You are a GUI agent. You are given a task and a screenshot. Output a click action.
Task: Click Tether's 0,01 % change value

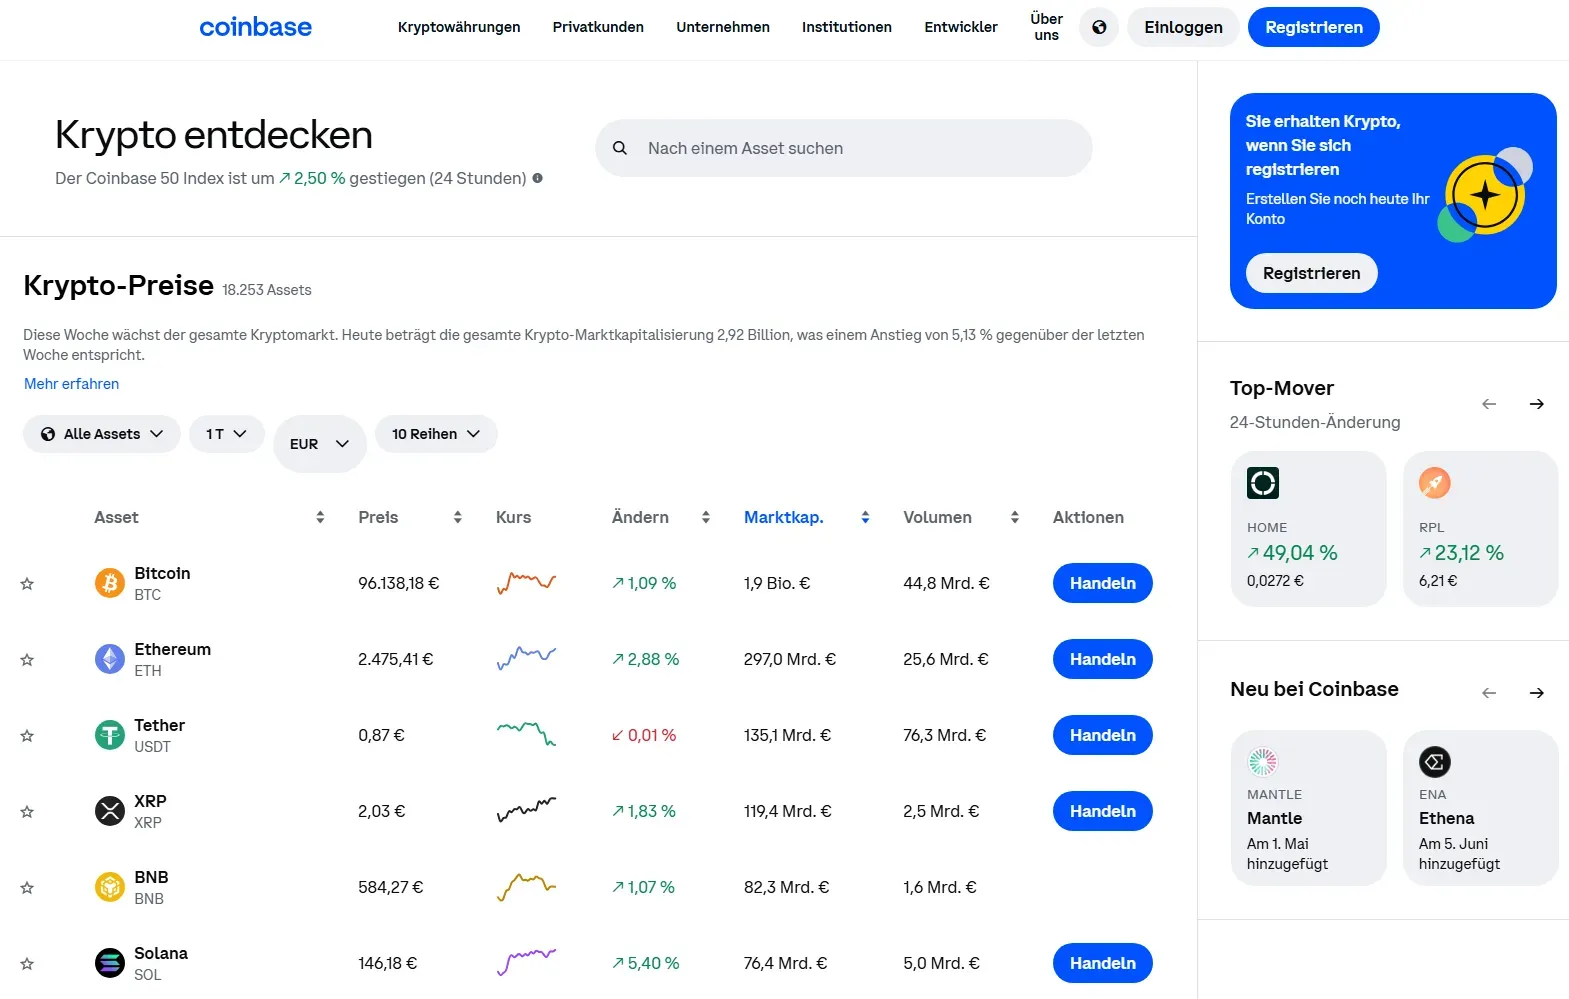(644, 735)
